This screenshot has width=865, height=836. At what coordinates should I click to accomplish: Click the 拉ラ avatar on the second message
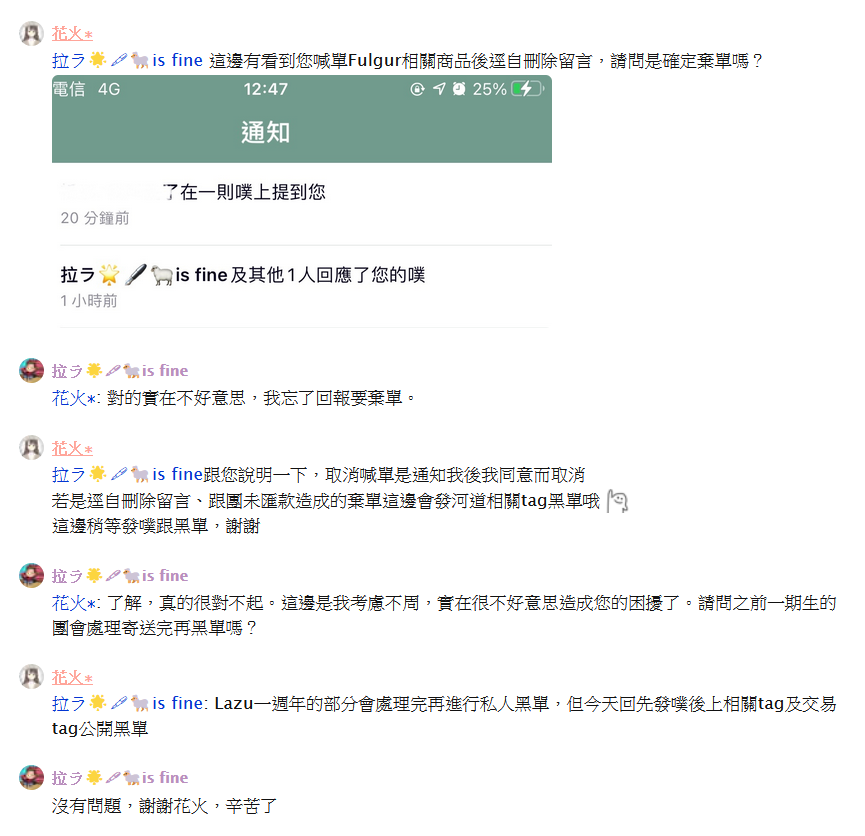(x=31, y=370)
